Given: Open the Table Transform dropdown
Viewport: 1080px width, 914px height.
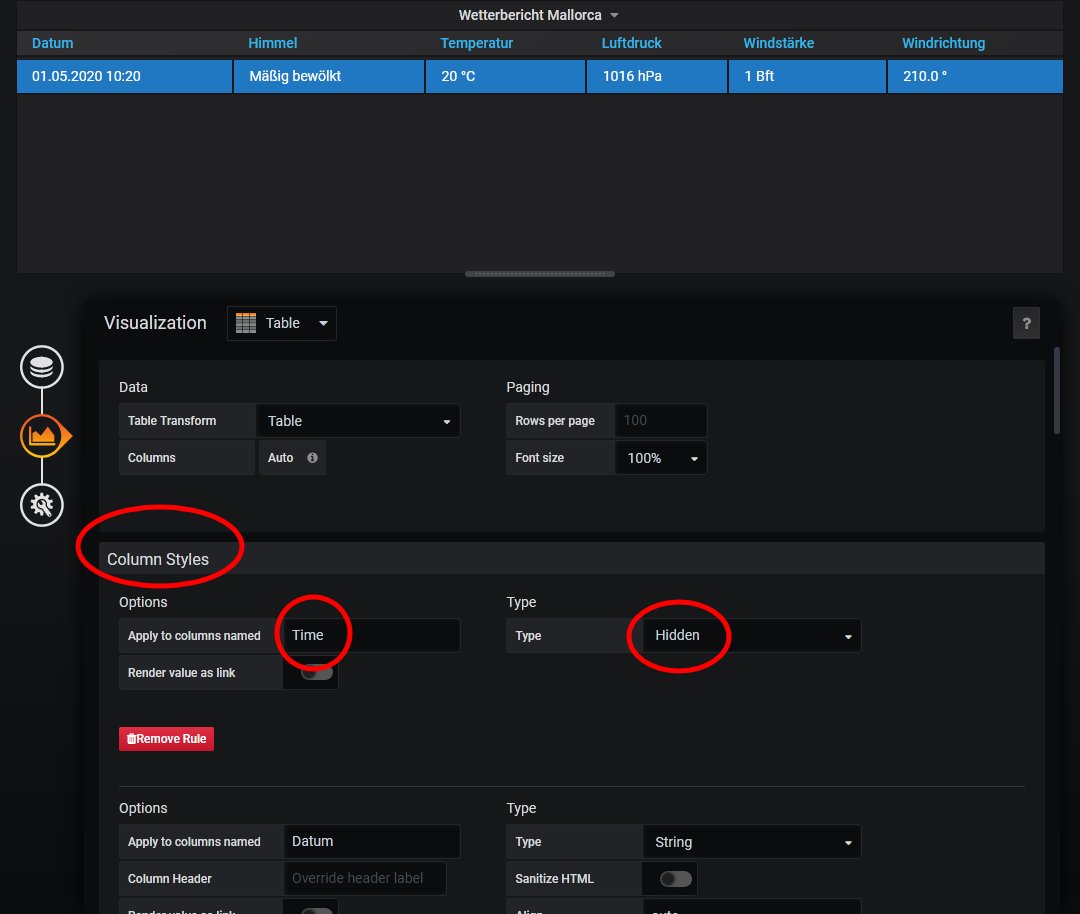Looking at the screenshot, I should (358, 421).
